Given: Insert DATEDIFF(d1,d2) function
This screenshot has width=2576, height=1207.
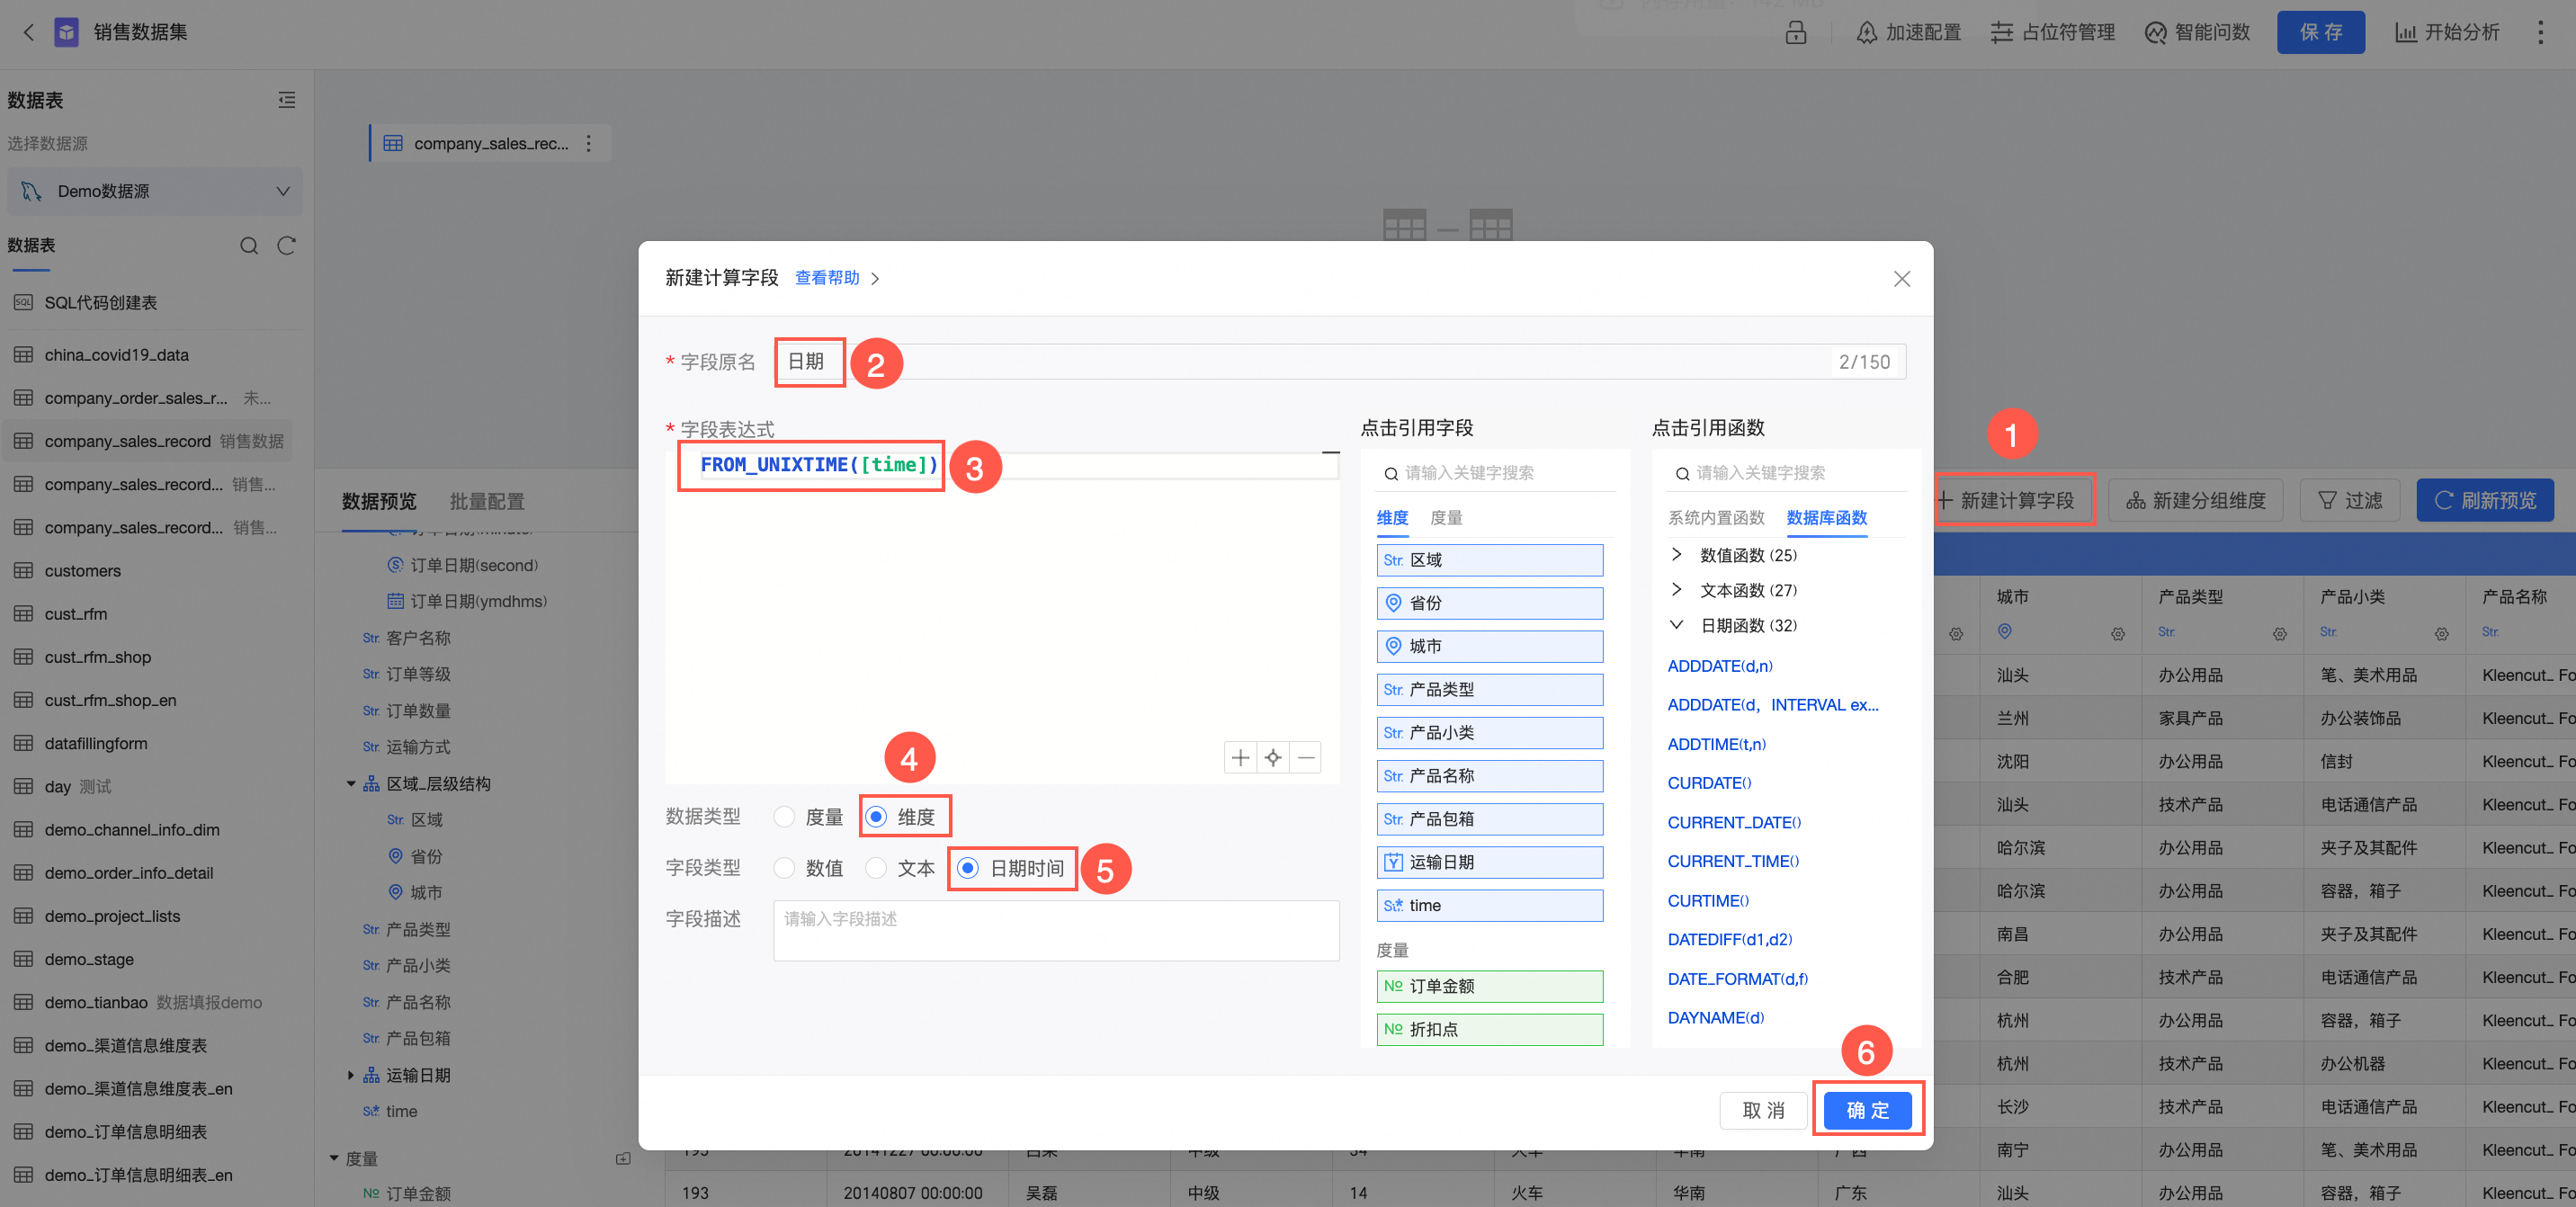Looking at the screenshot, I should click(1729, 939).
